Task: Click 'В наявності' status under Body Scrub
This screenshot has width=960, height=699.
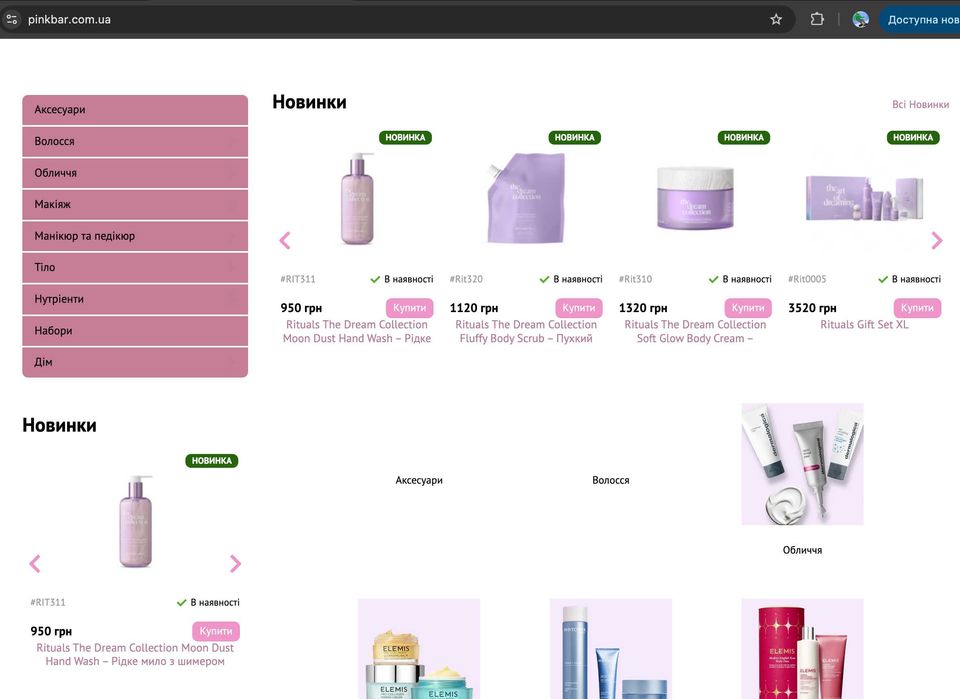Action: click(571, 279)
